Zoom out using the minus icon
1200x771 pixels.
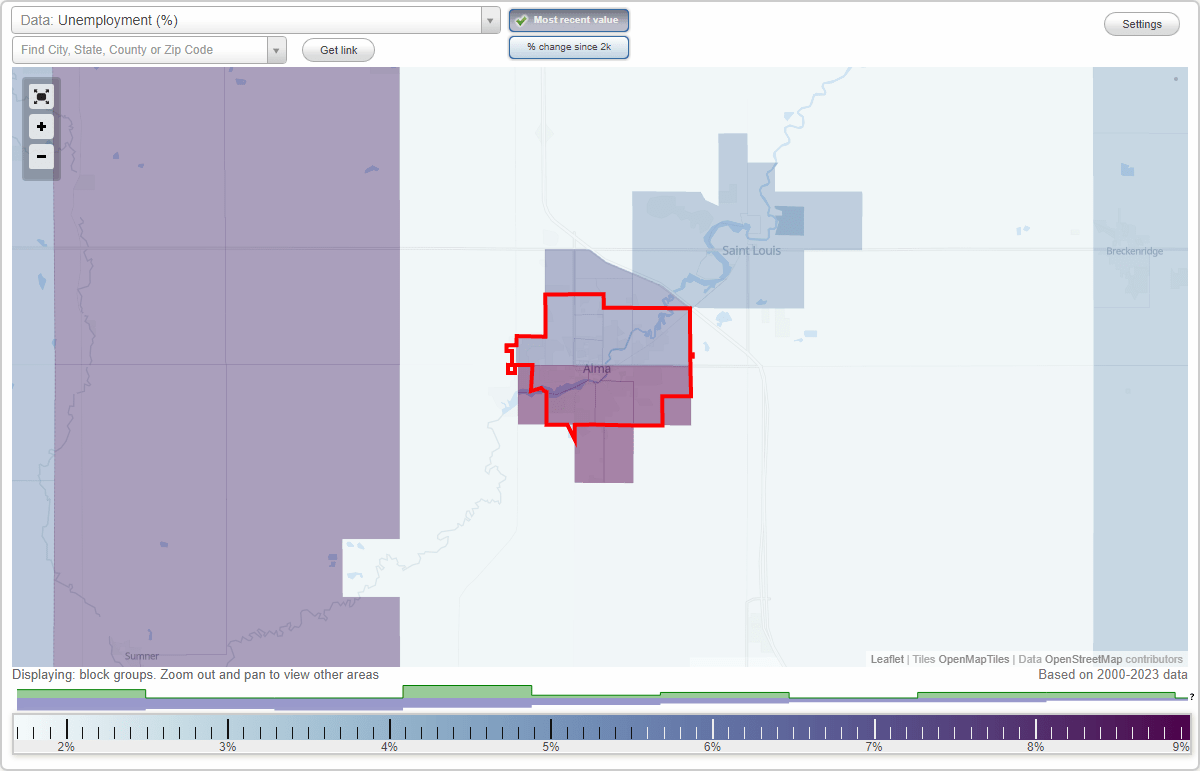tap(41, 157)
